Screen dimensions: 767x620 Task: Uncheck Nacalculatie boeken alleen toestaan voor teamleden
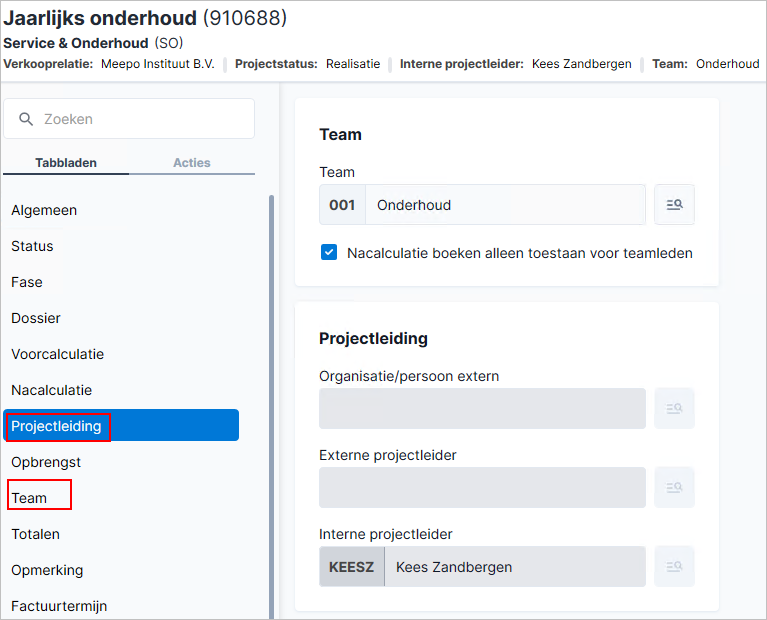pos(329,253)
